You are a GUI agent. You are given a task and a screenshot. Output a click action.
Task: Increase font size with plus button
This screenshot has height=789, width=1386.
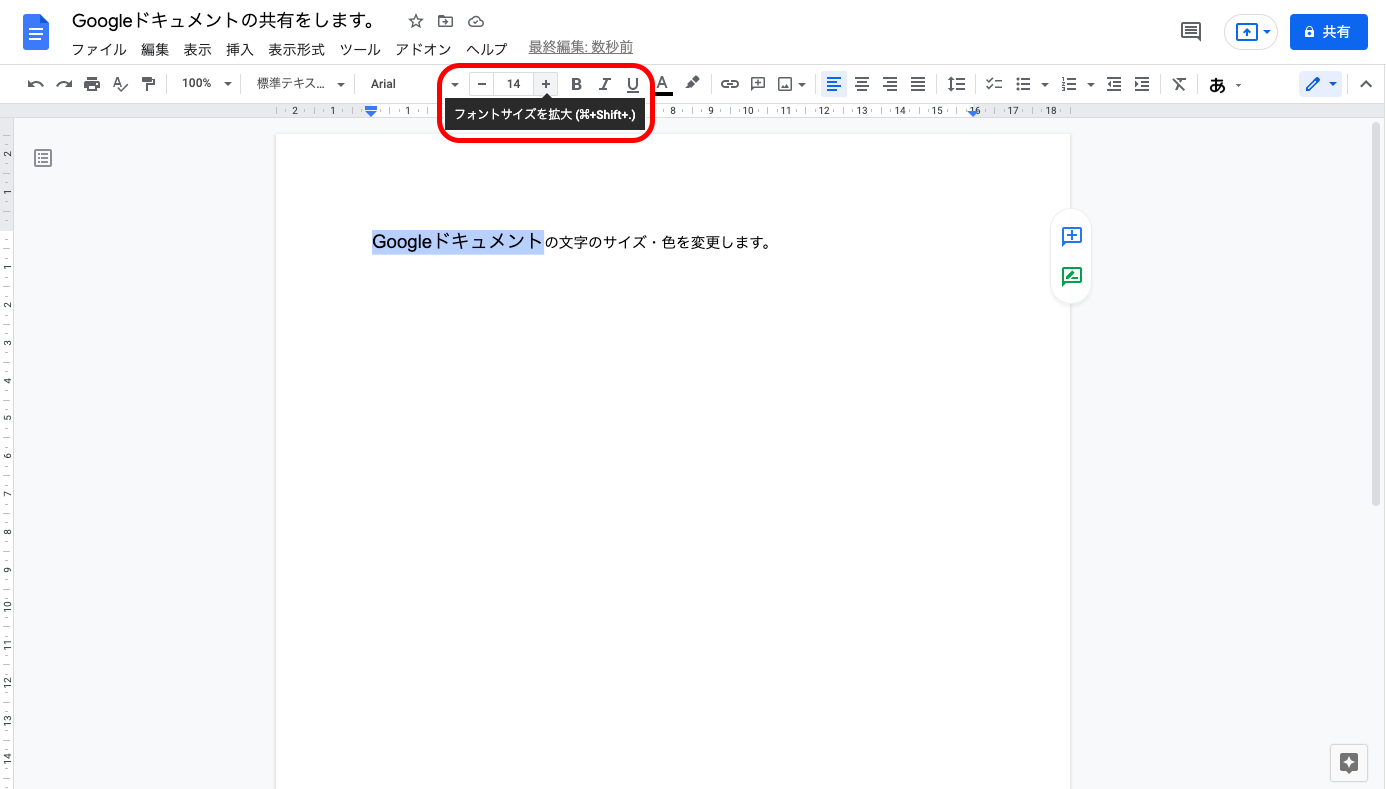(545, 84)
